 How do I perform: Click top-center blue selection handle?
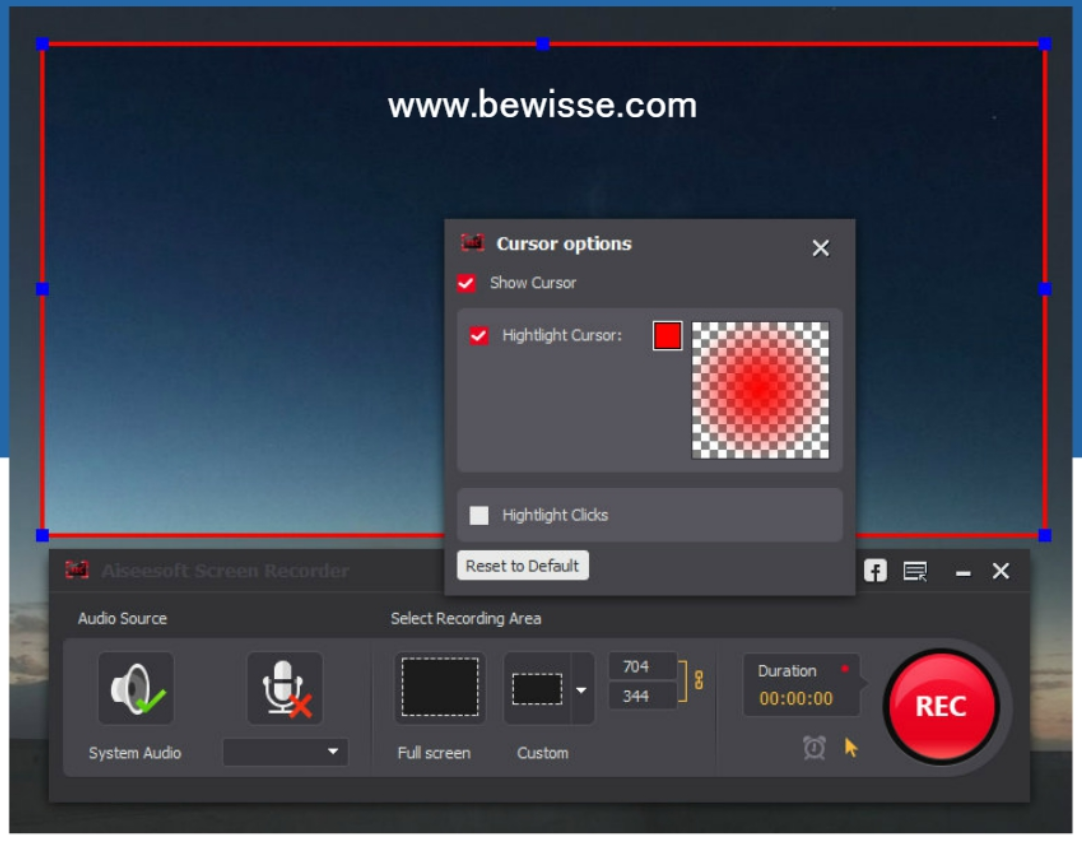(543, 44)
